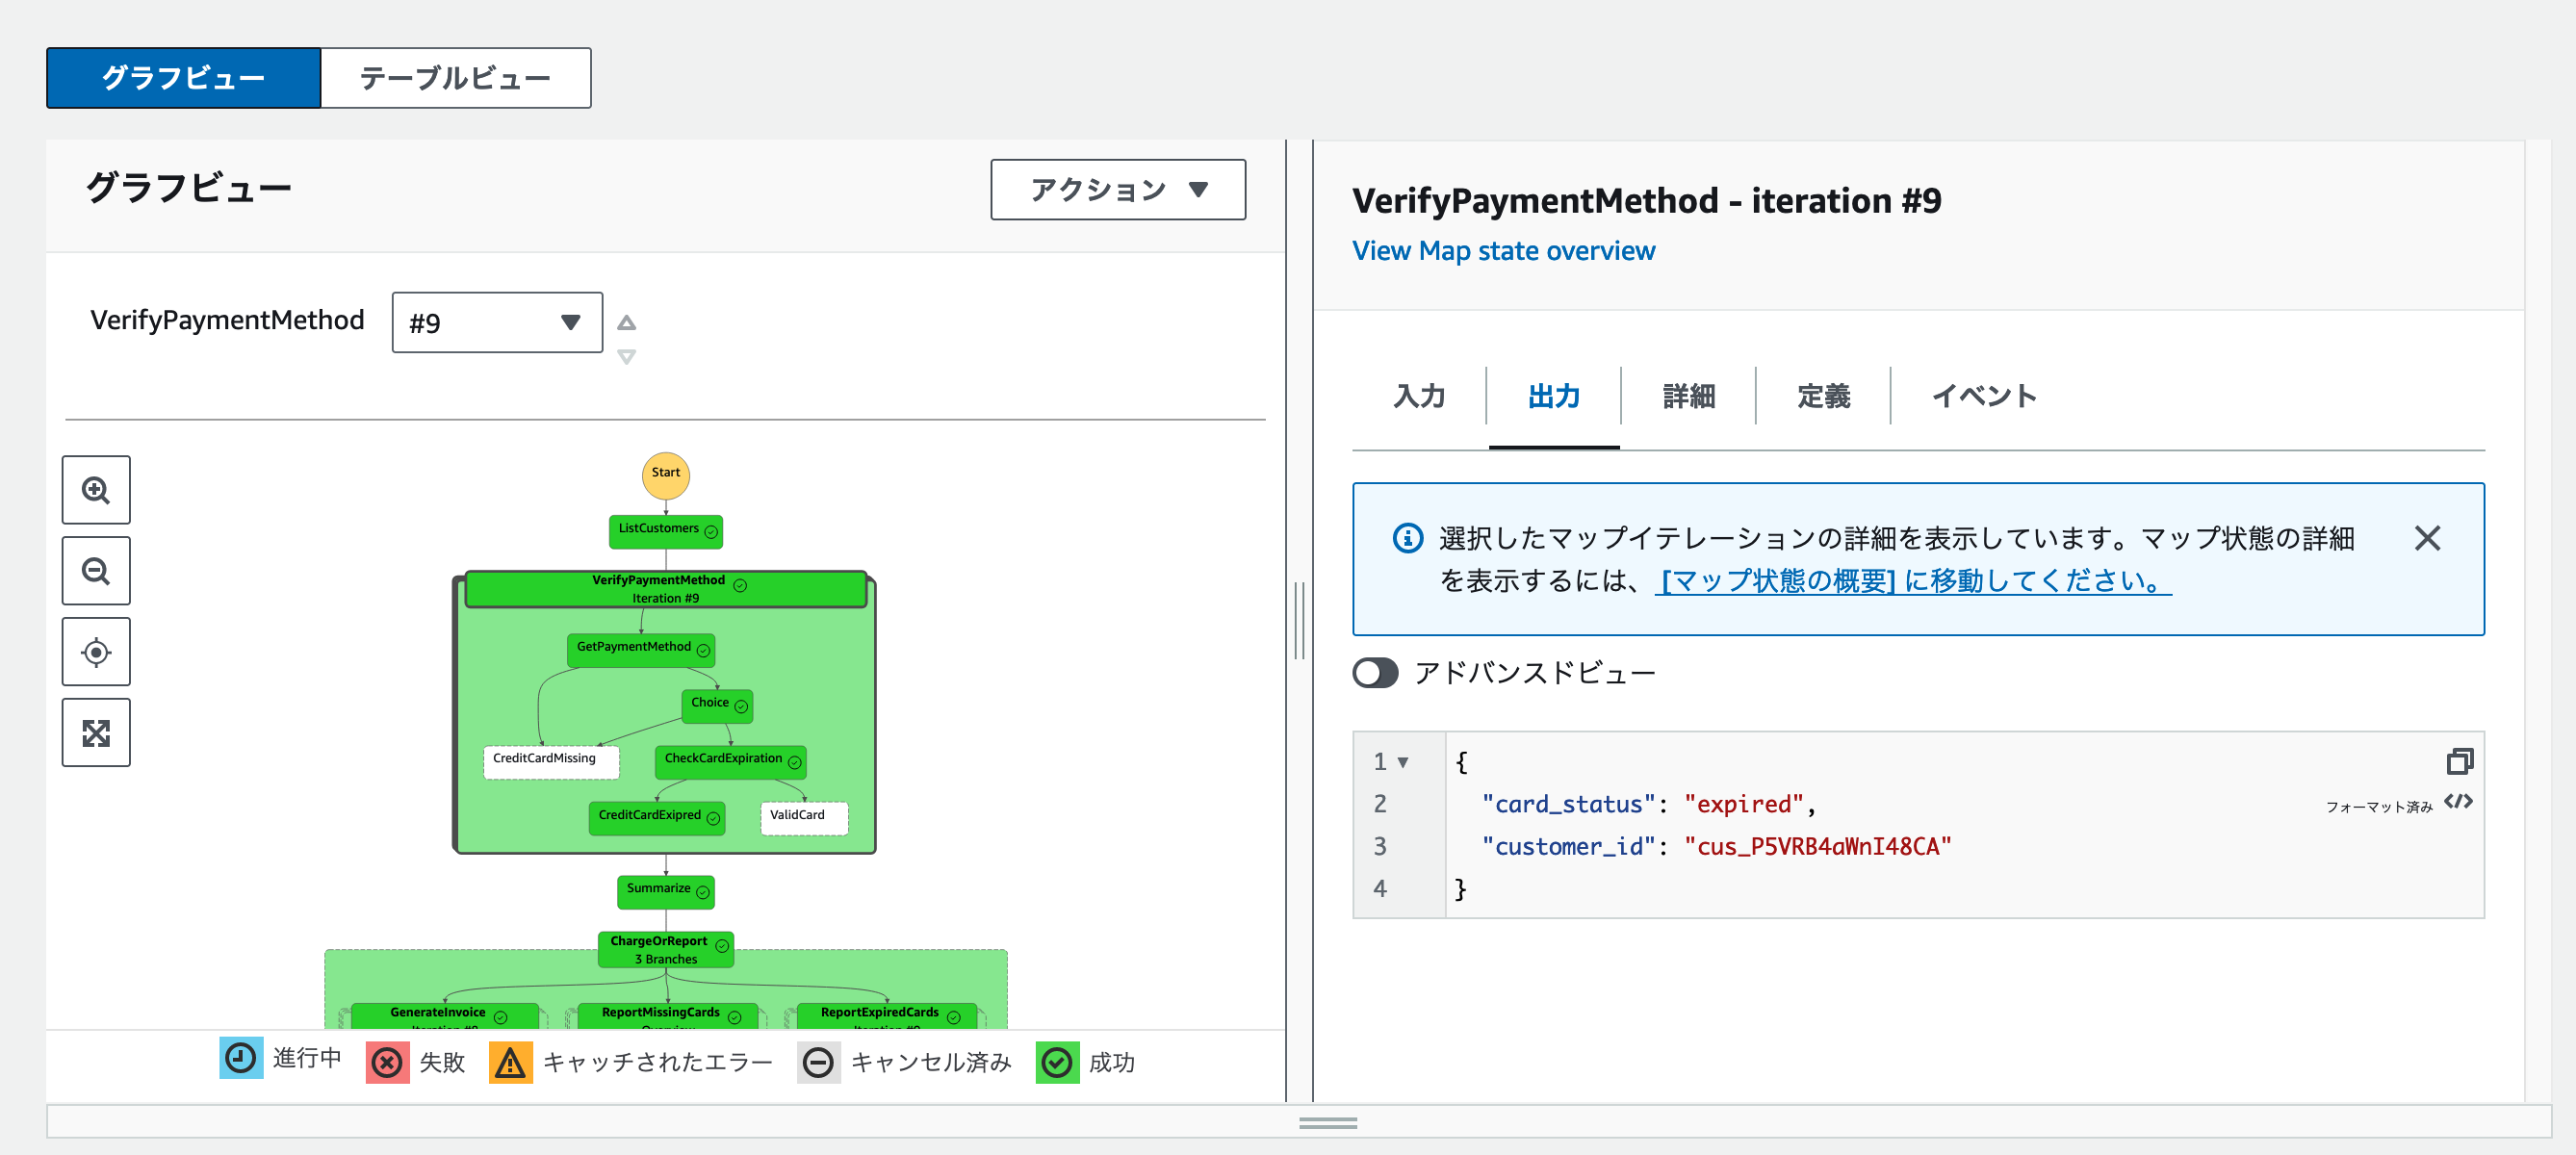2576x1155 pixels.
Task: Click View Map state overview link
Action: [x=1503, y=251]
